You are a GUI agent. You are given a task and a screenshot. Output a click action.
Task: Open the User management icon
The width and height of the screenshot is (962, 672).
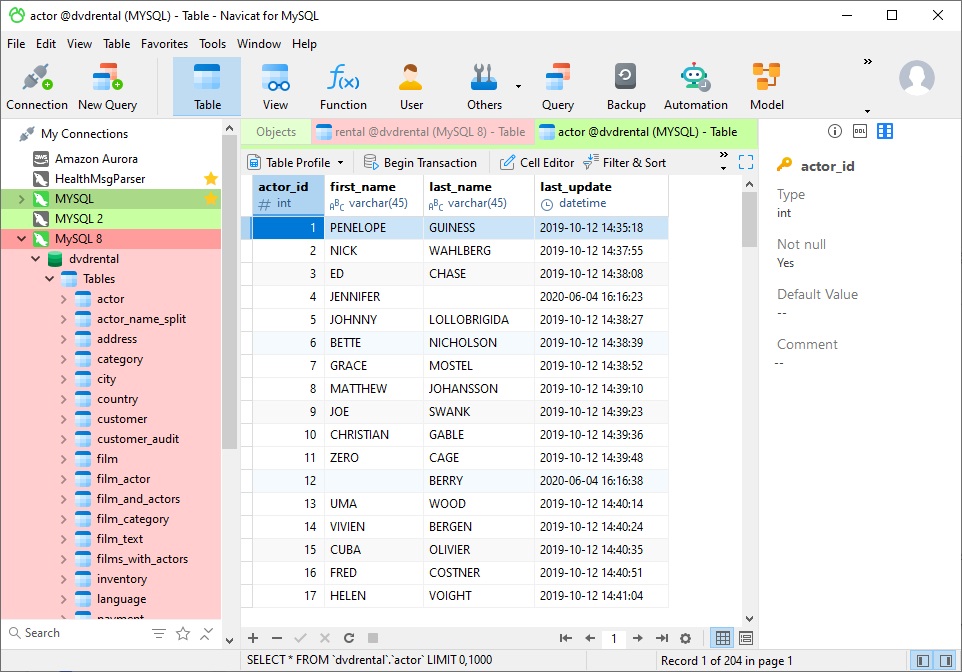click(x=411, y=87)
